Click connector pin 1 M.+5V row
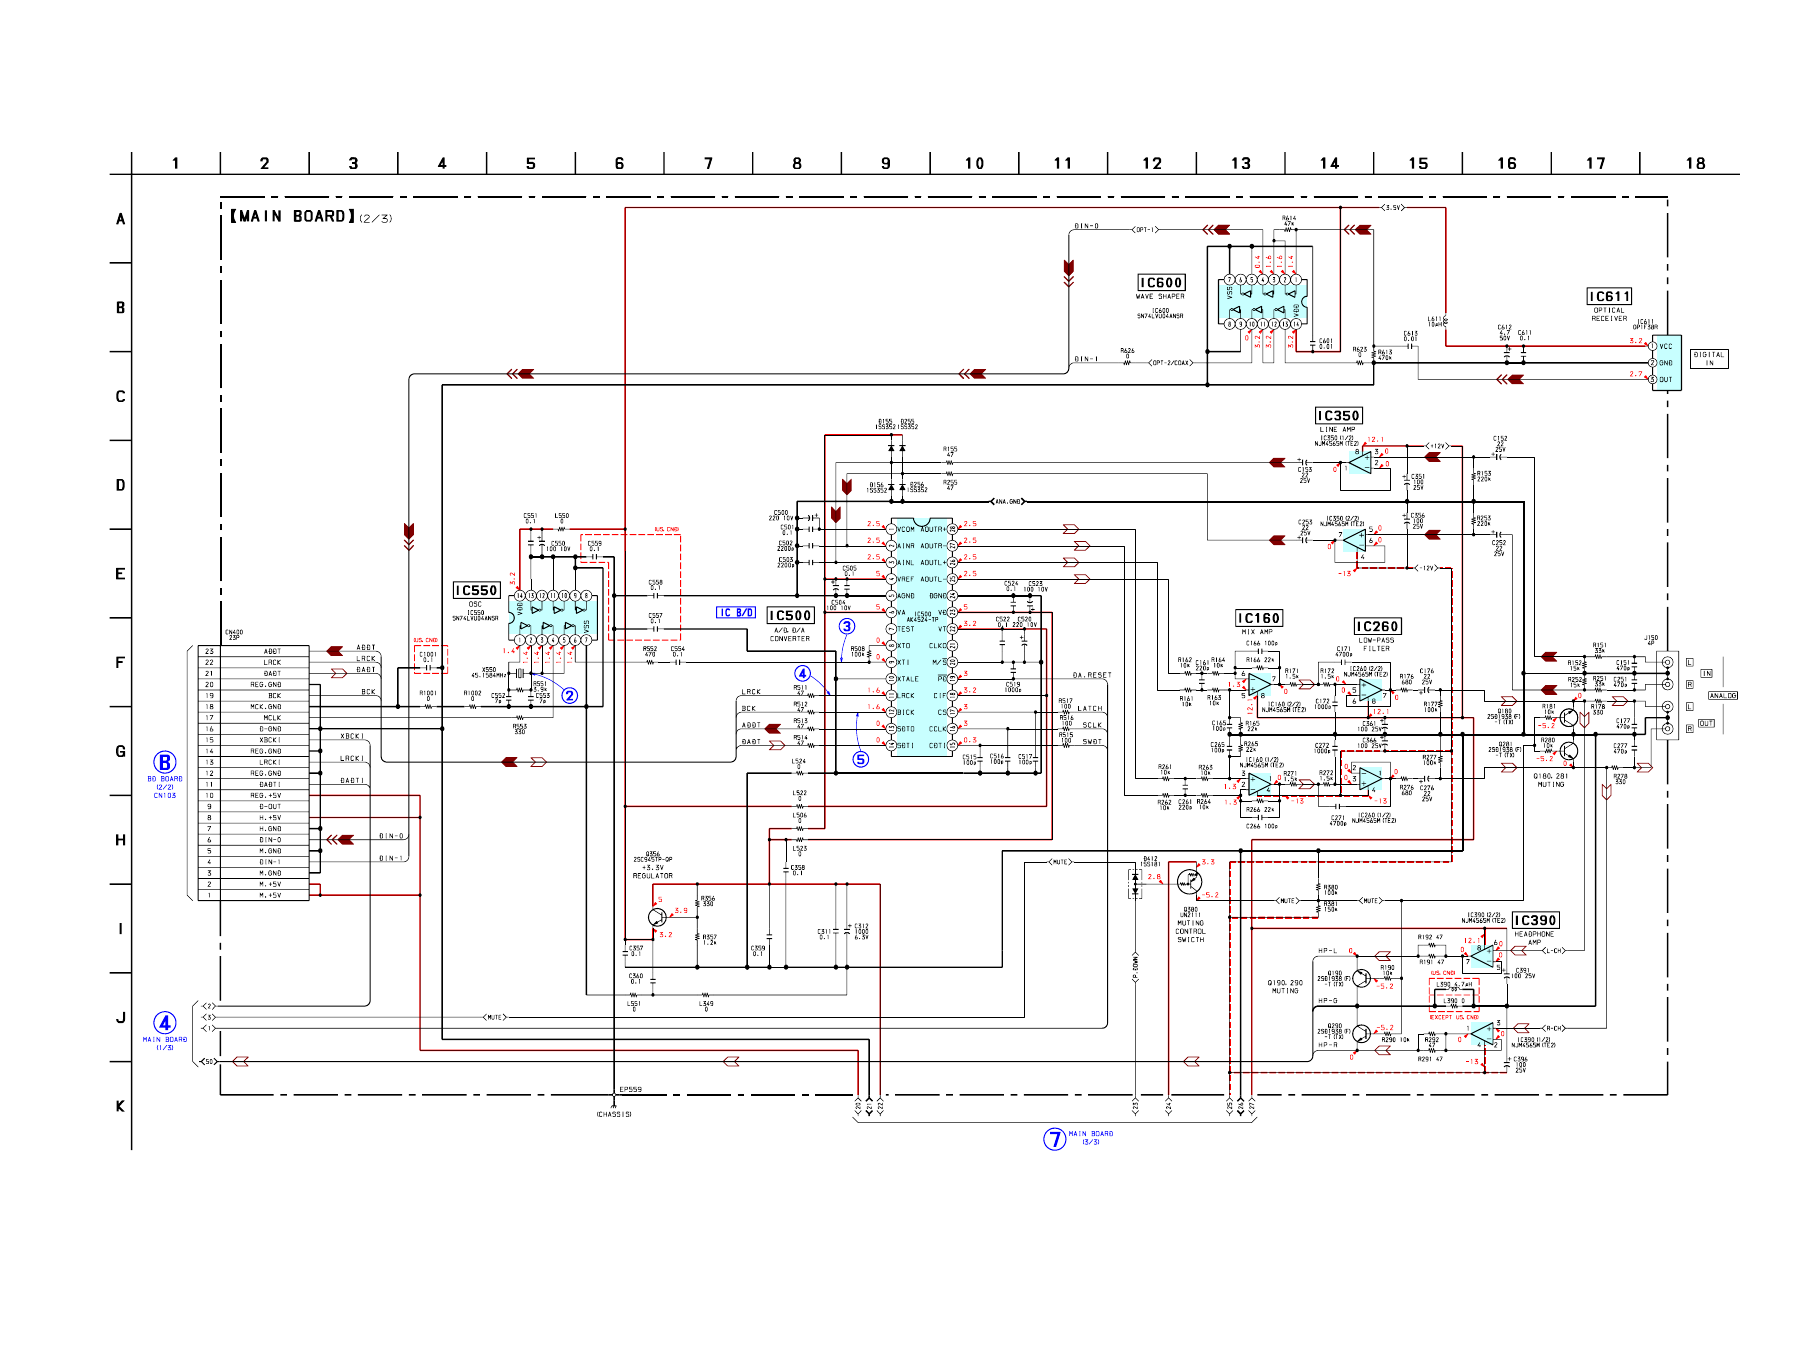 tap(253, 896)
